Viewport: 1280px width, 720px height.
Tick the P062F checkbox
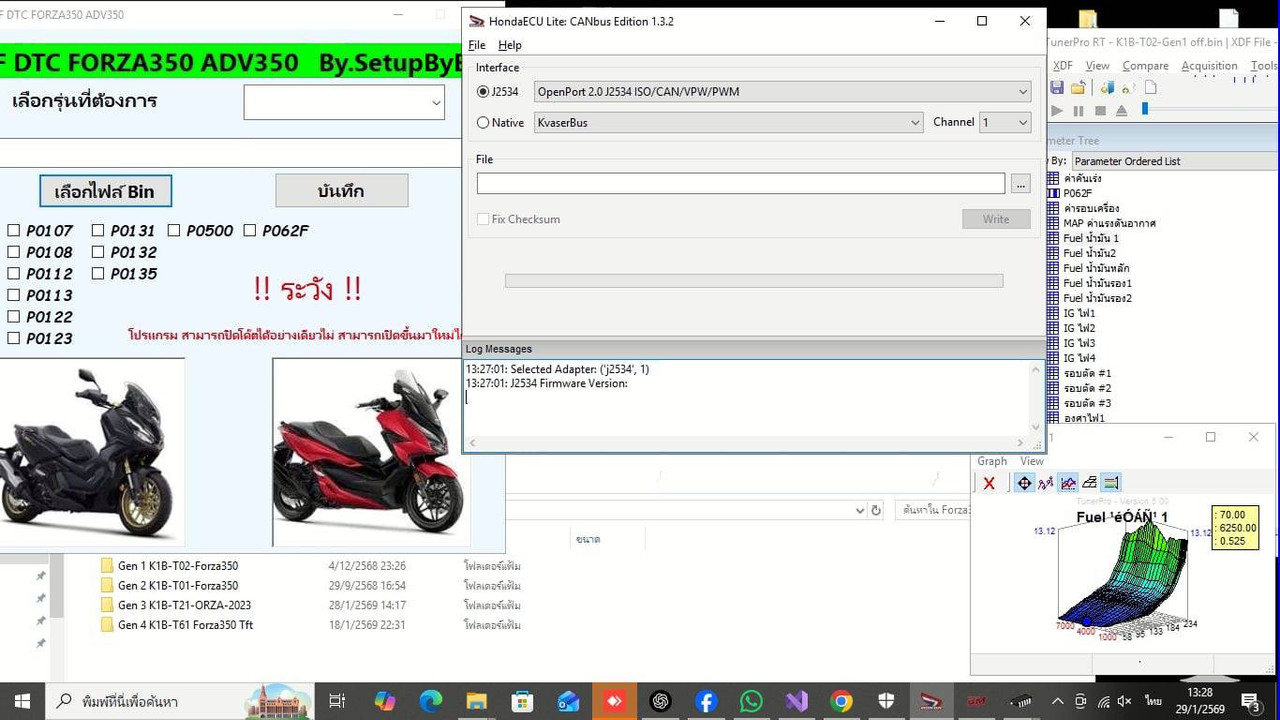coord(249,230)
